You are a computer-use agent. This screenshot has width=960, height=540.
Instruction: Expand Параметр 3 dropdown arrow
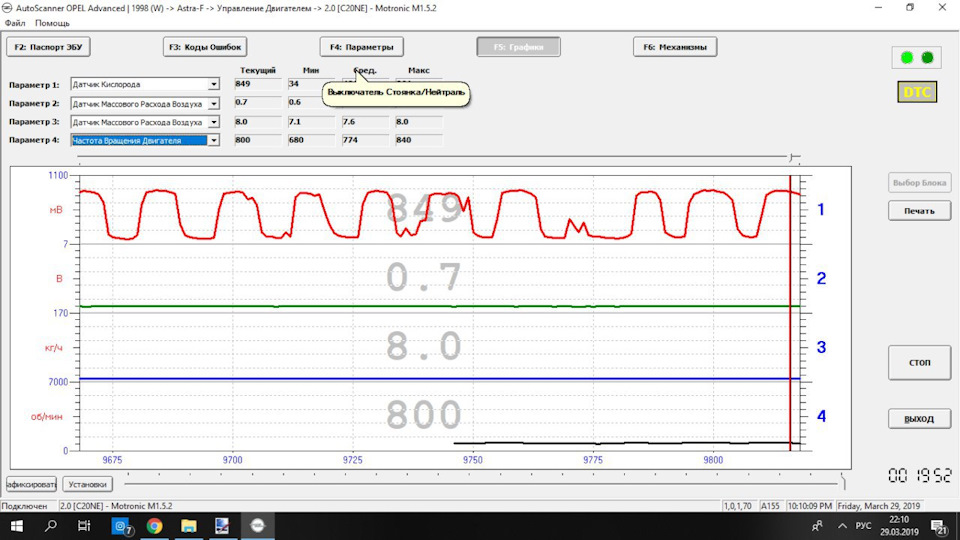(x=214, y=122)
